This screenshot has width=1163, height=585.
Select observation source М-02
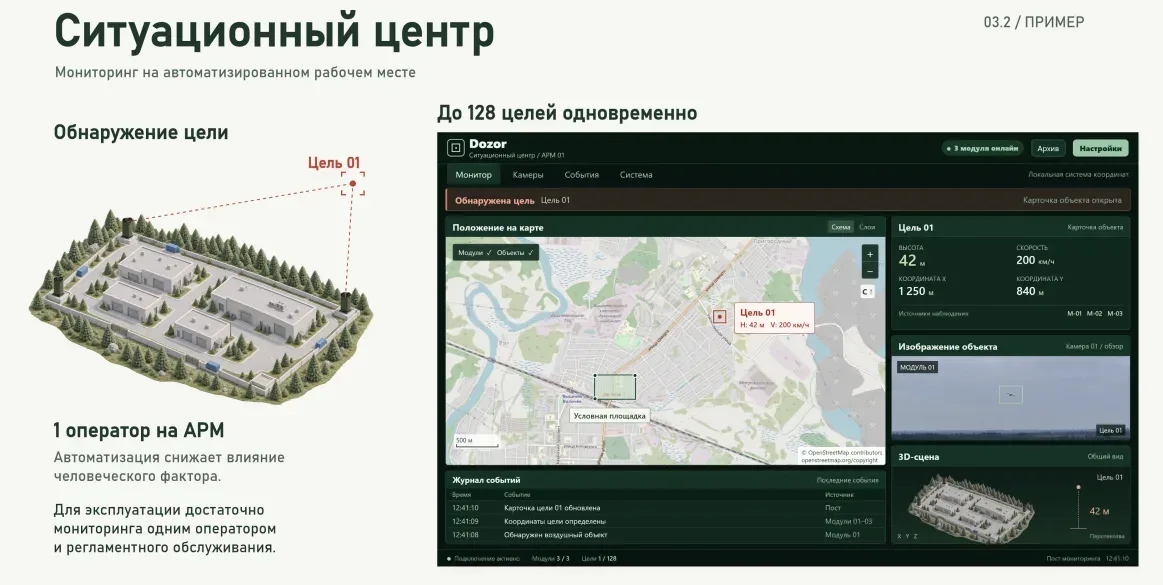pyautogui.click(x=1094, y=314)
